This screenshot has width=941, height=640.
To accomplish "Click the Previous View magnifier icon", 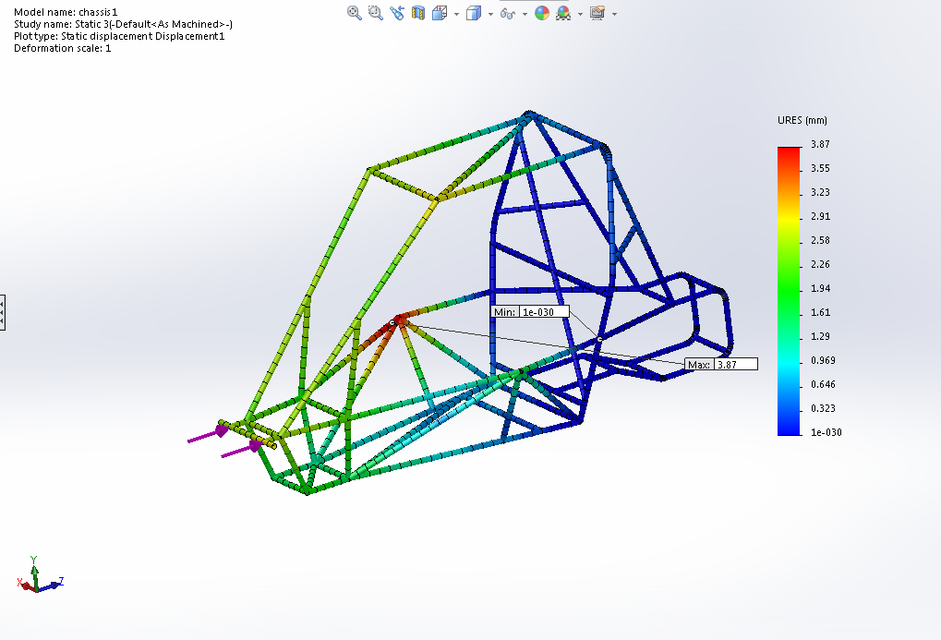I will point(396,13).
